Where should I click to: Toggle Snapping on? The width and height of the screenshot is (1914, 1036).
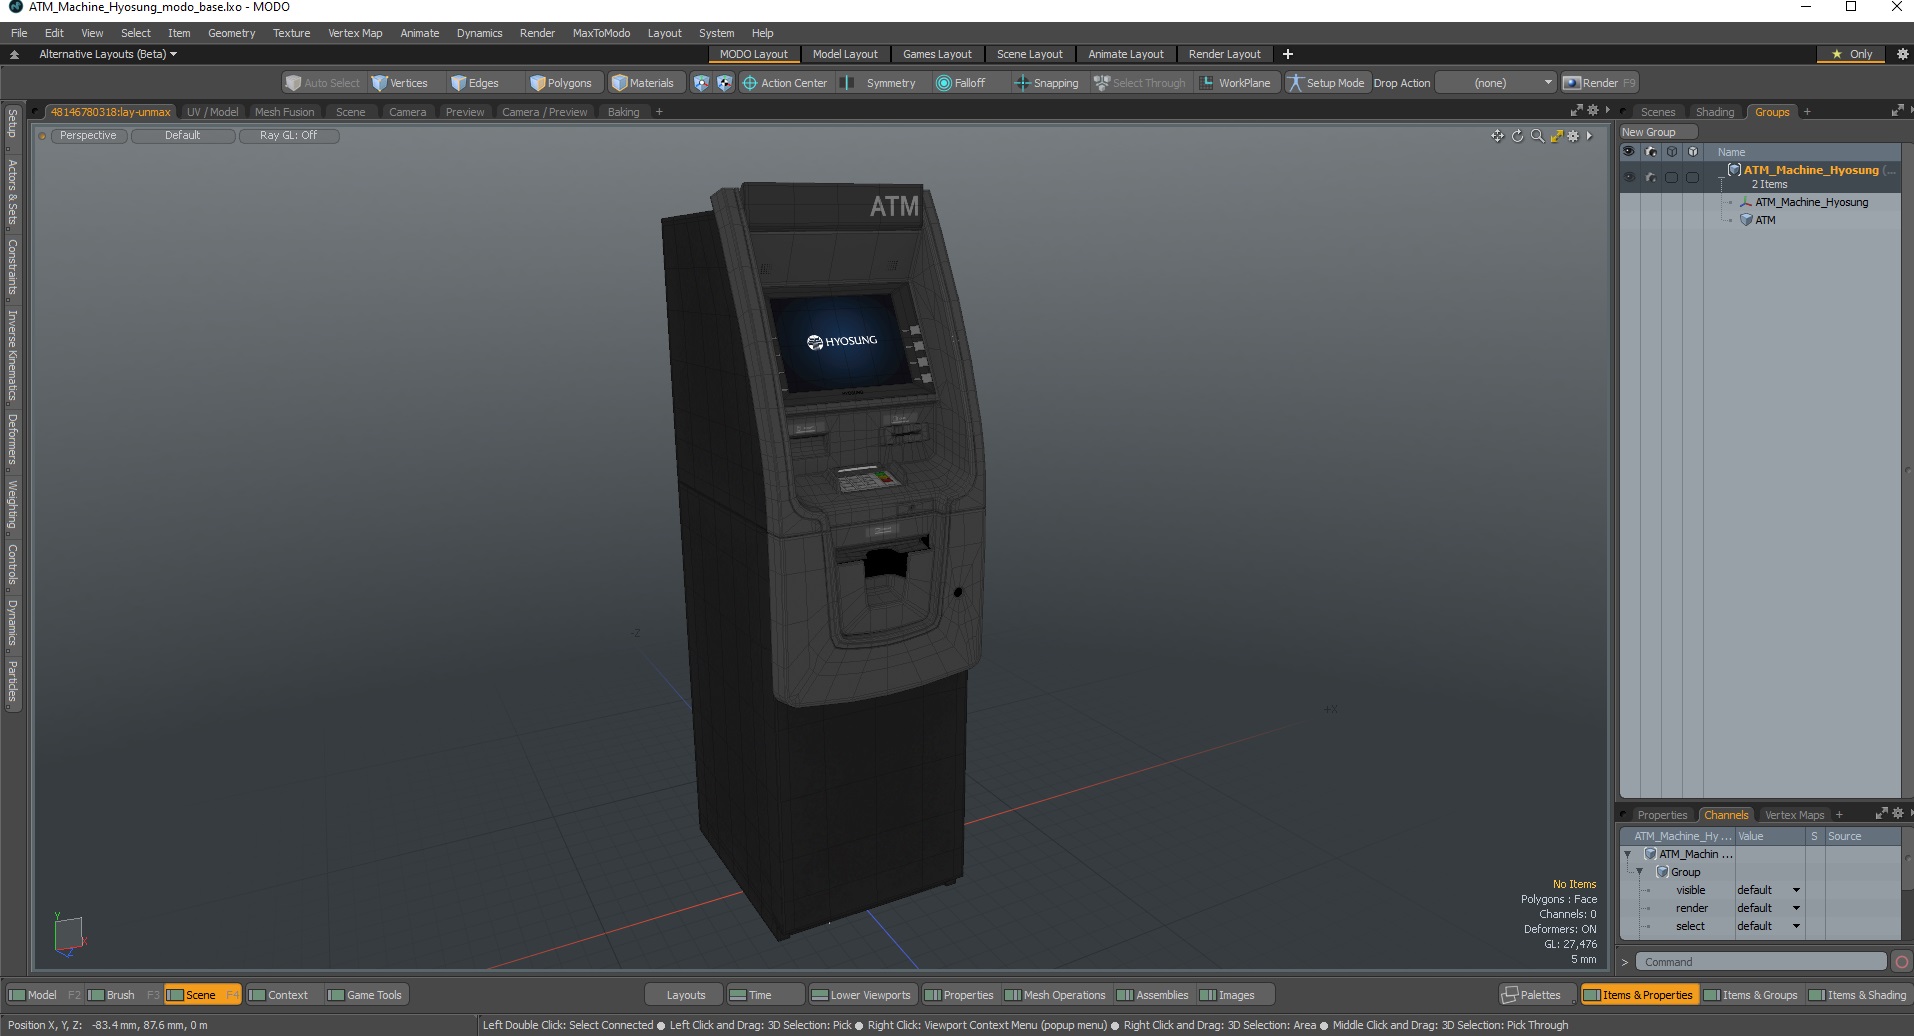tap(1047, 83)
